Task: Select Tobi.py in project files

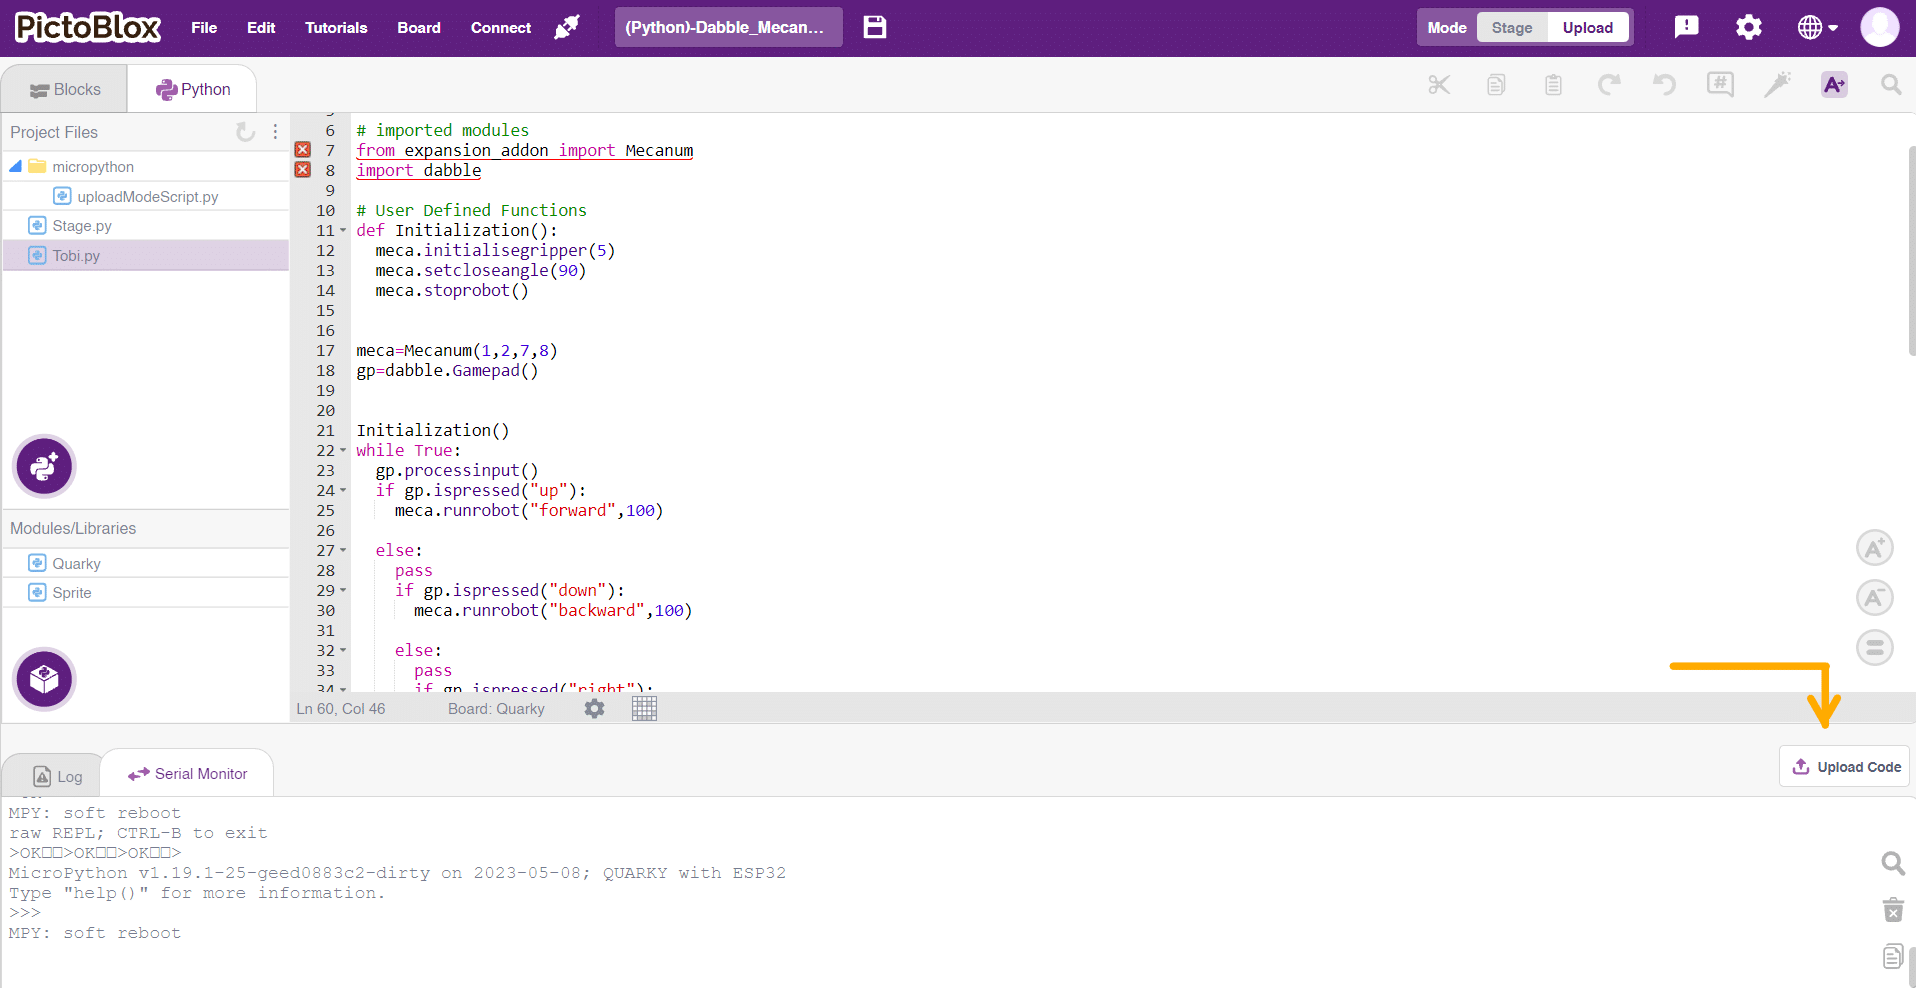Action: tap(77, 256)
